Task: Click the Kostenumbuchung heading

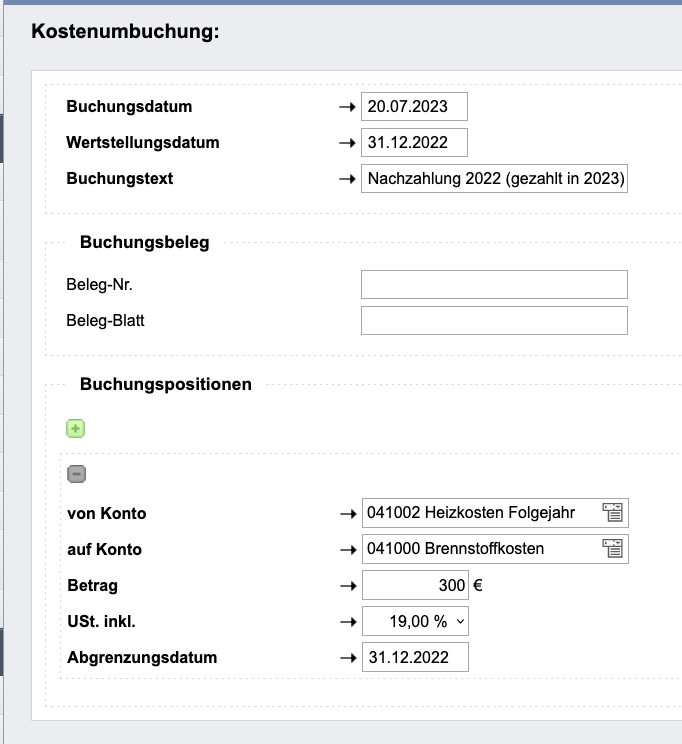Action: coord(125,31)
